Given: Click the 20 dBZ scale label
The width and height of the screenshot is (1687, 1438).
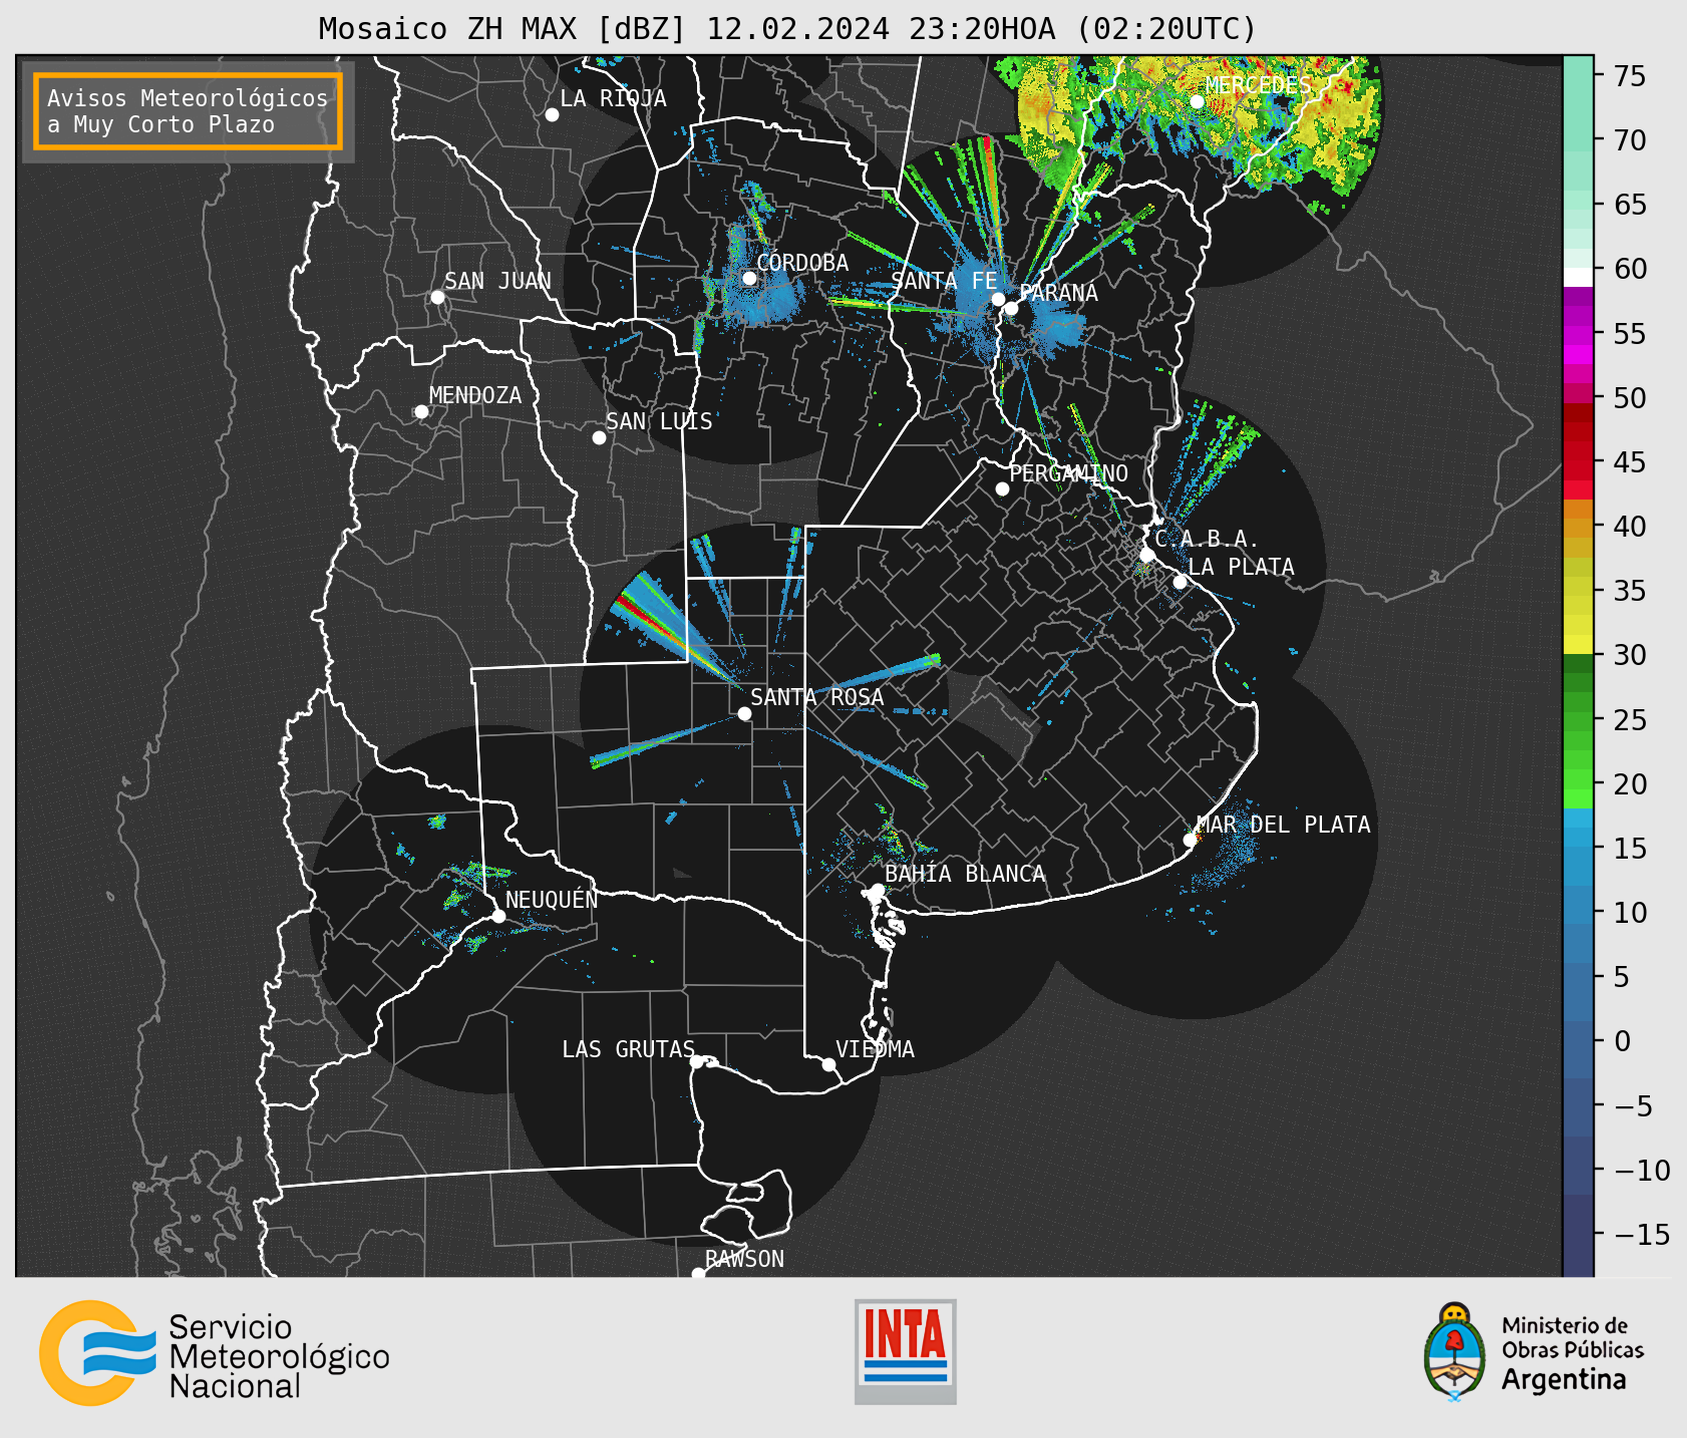Looking at the screenshot, I should (x=1629, y=784).
